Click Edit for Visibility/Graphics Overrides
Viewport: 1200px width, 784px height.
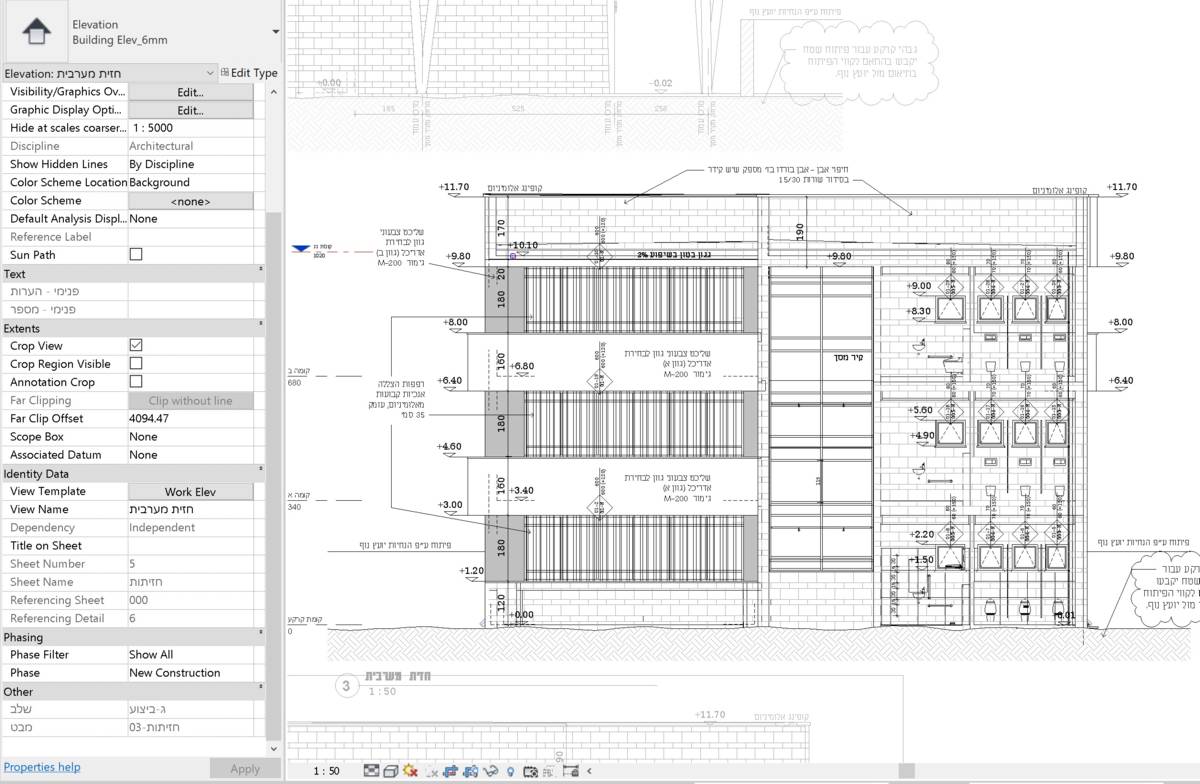tap(190, 92)
